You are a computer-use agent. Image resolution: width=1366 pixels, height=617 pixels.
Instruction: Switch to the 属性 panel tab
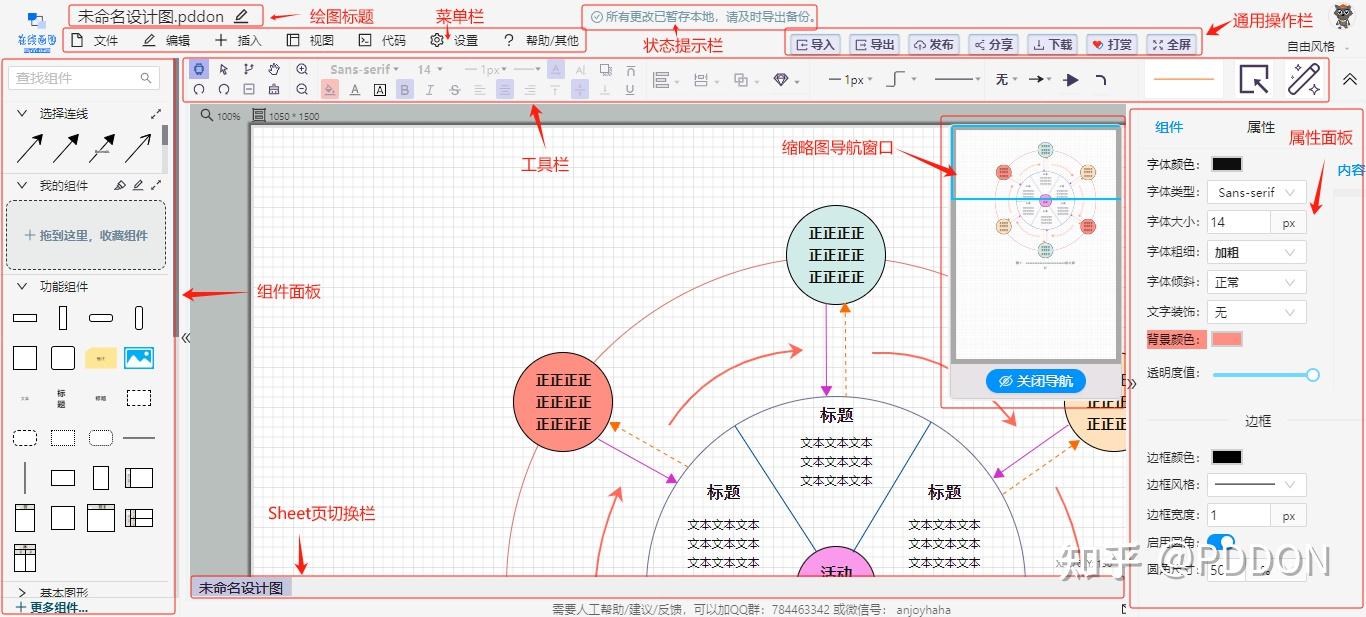click(1260, 128)
